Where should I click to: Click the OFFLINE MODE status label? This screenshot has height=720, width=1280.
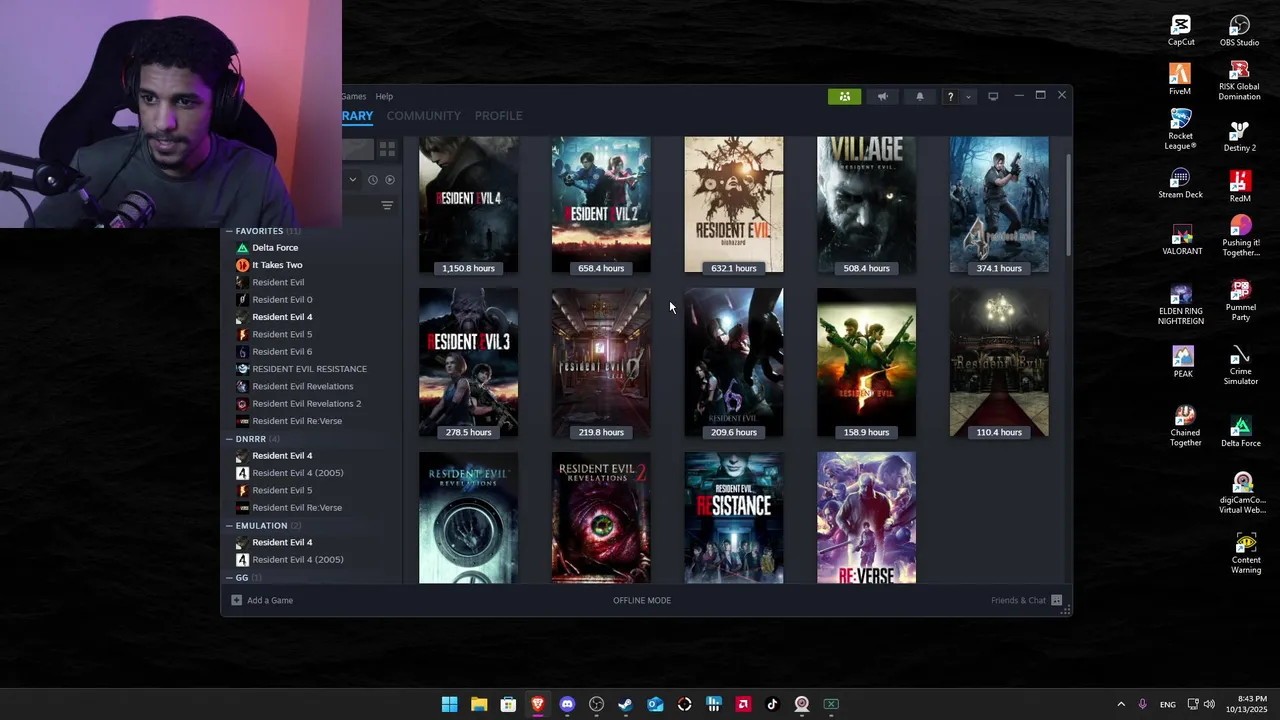(642, 600)
